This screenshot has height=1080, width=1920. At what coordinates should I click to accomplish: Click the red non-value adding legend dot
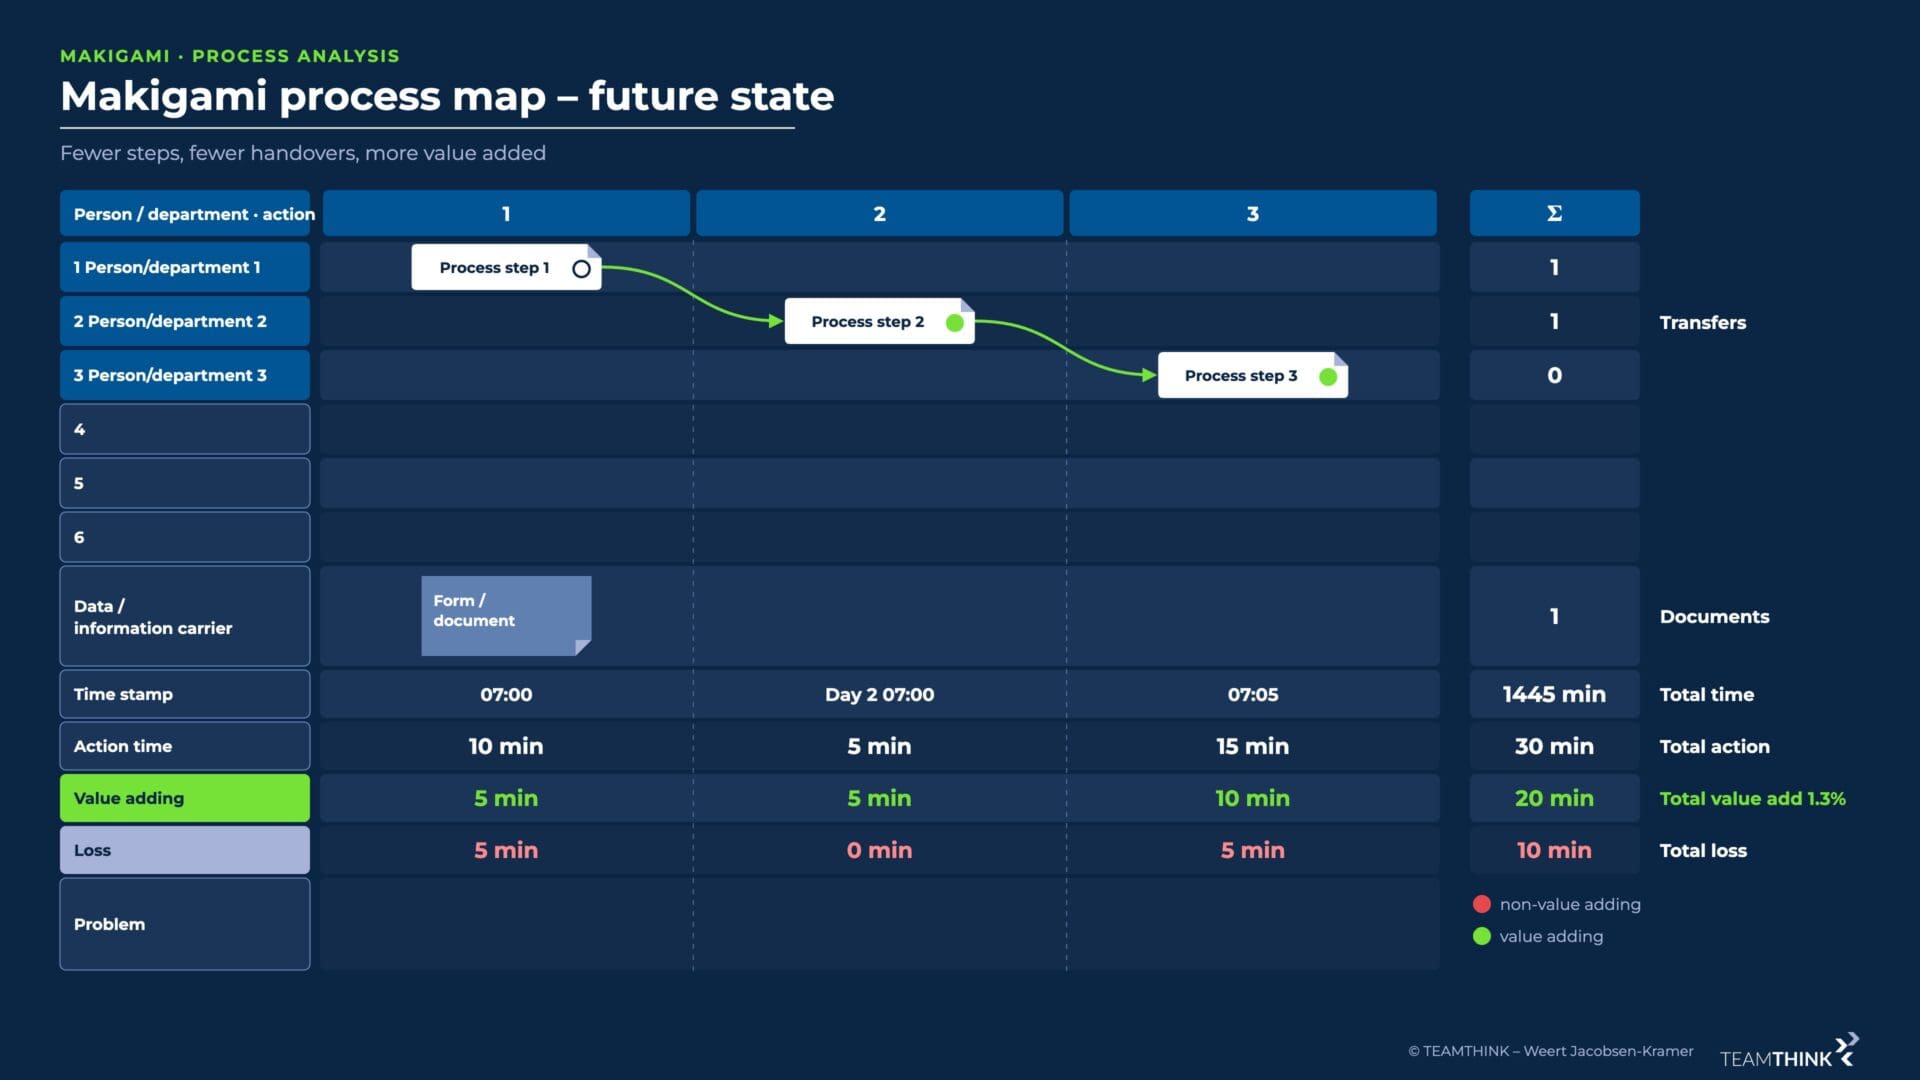click(x=1482, y=904)
